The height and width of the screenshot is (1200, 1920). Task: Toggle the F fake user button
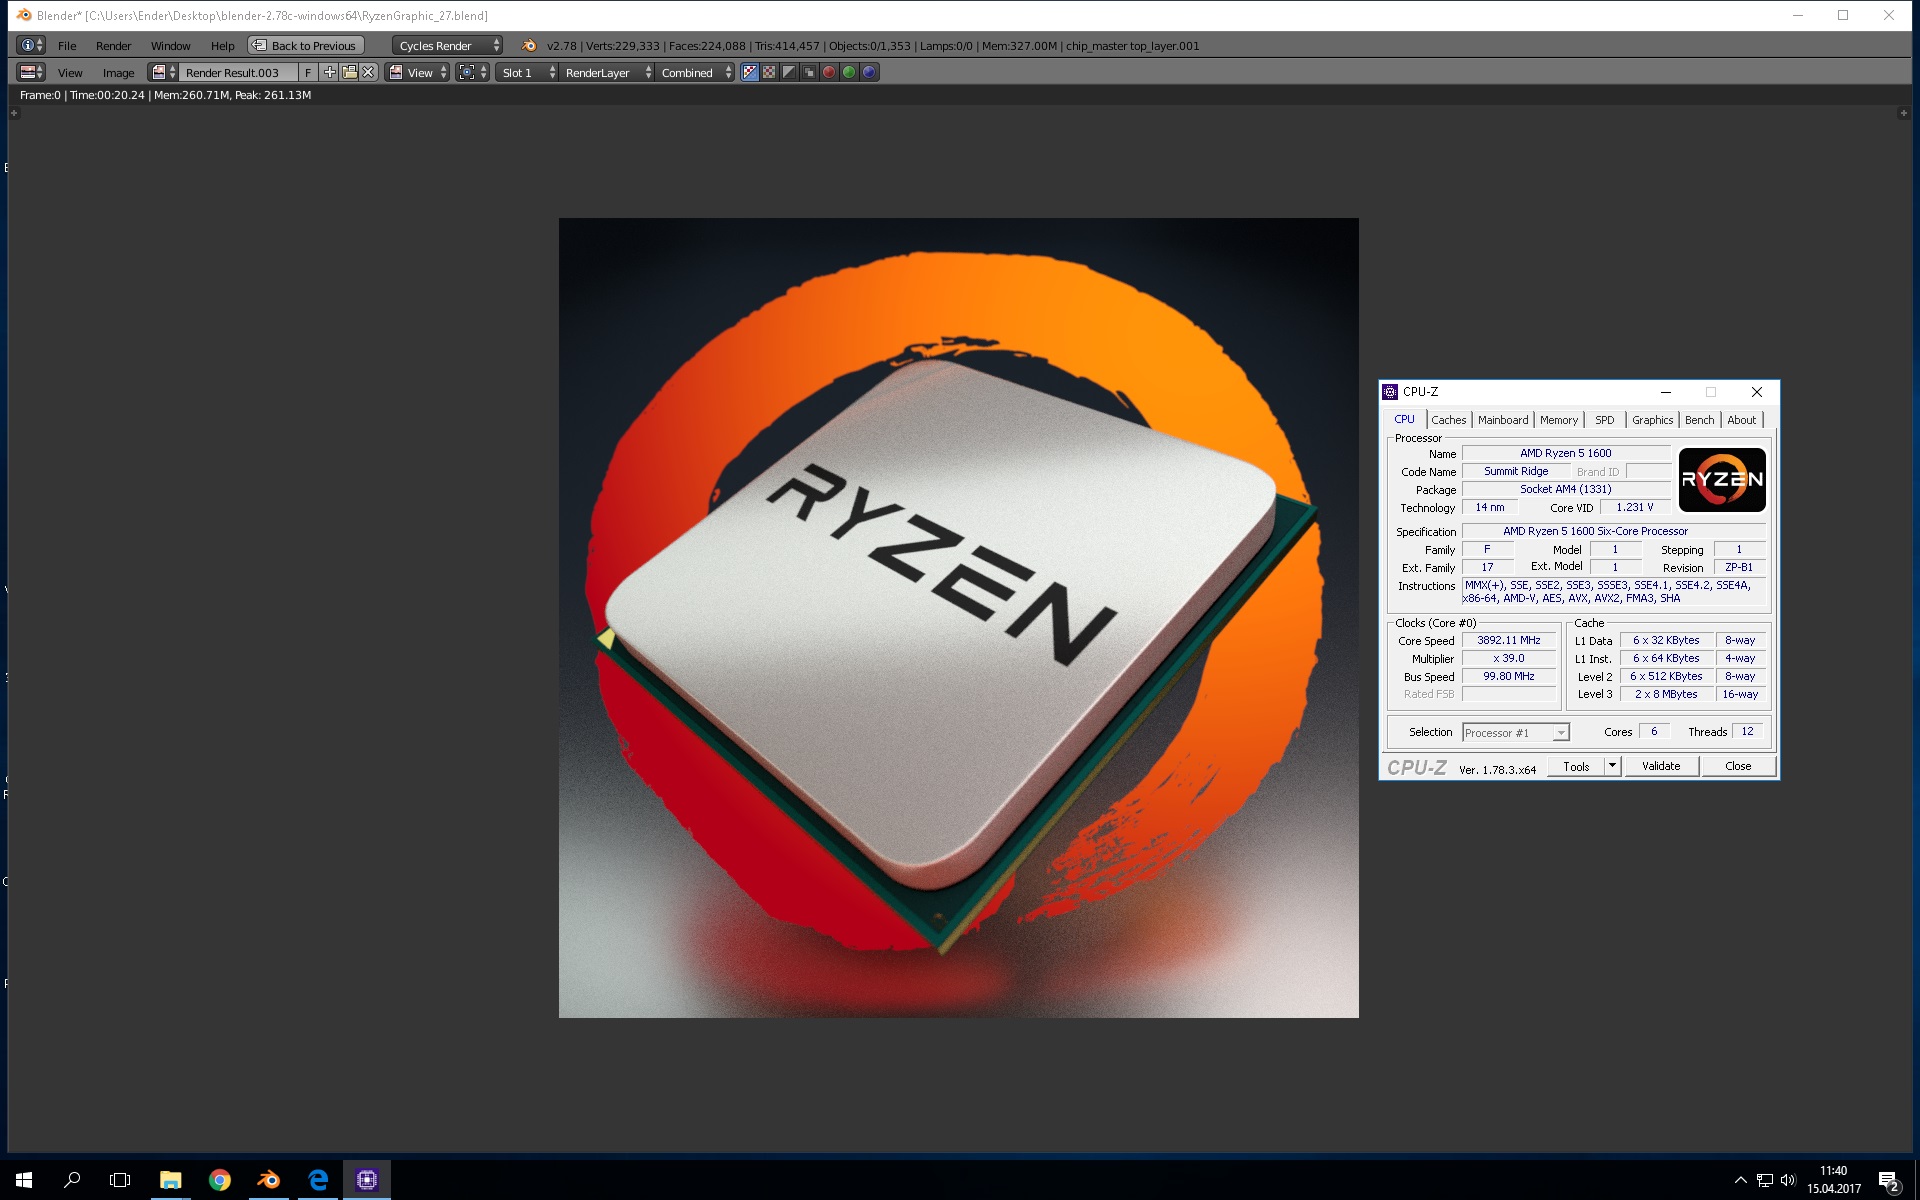pyautogui.click(x=308, y=72)
